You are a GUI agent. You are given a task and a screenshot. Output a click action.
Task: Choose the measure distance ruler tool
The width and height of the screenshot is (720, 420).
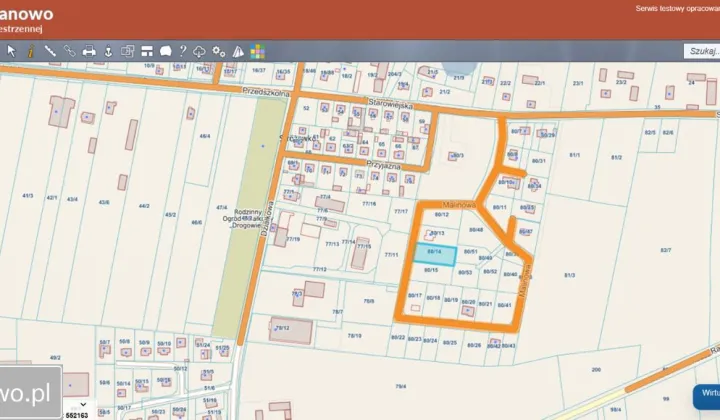50,51
